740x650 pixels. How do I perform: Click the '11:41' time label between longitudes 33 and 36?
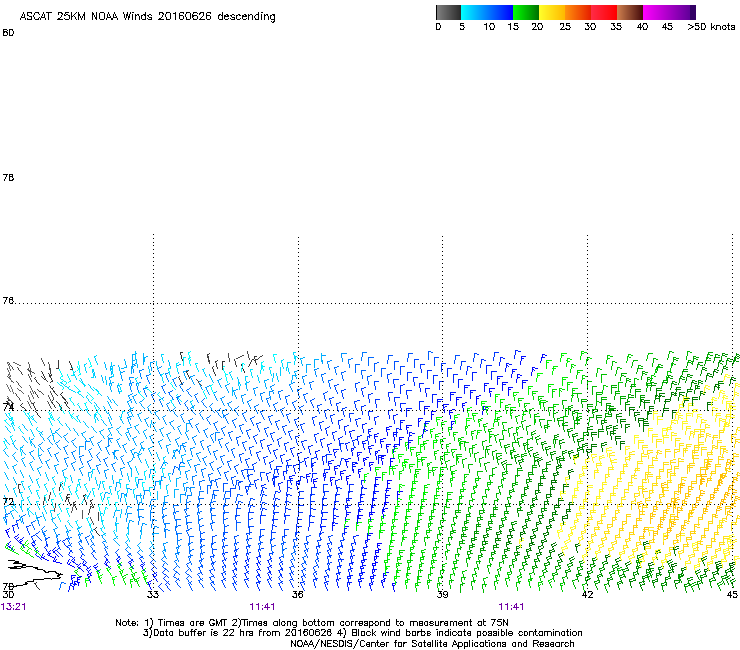coord(262,607)
